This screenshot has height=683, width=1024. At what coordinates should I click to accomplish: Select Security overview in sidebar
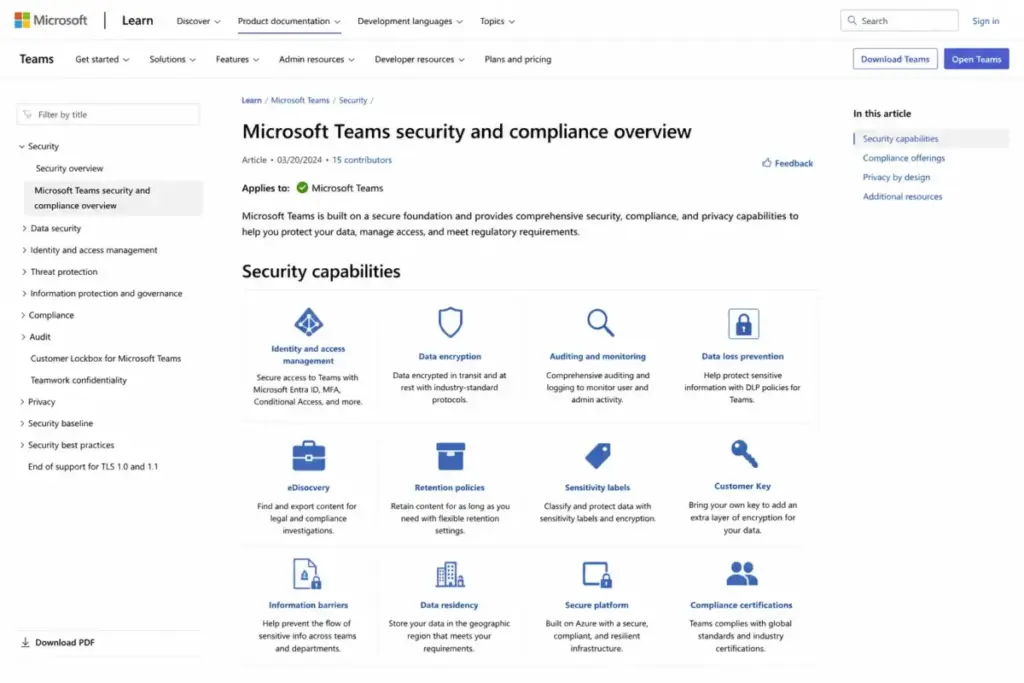click(69, 168)
